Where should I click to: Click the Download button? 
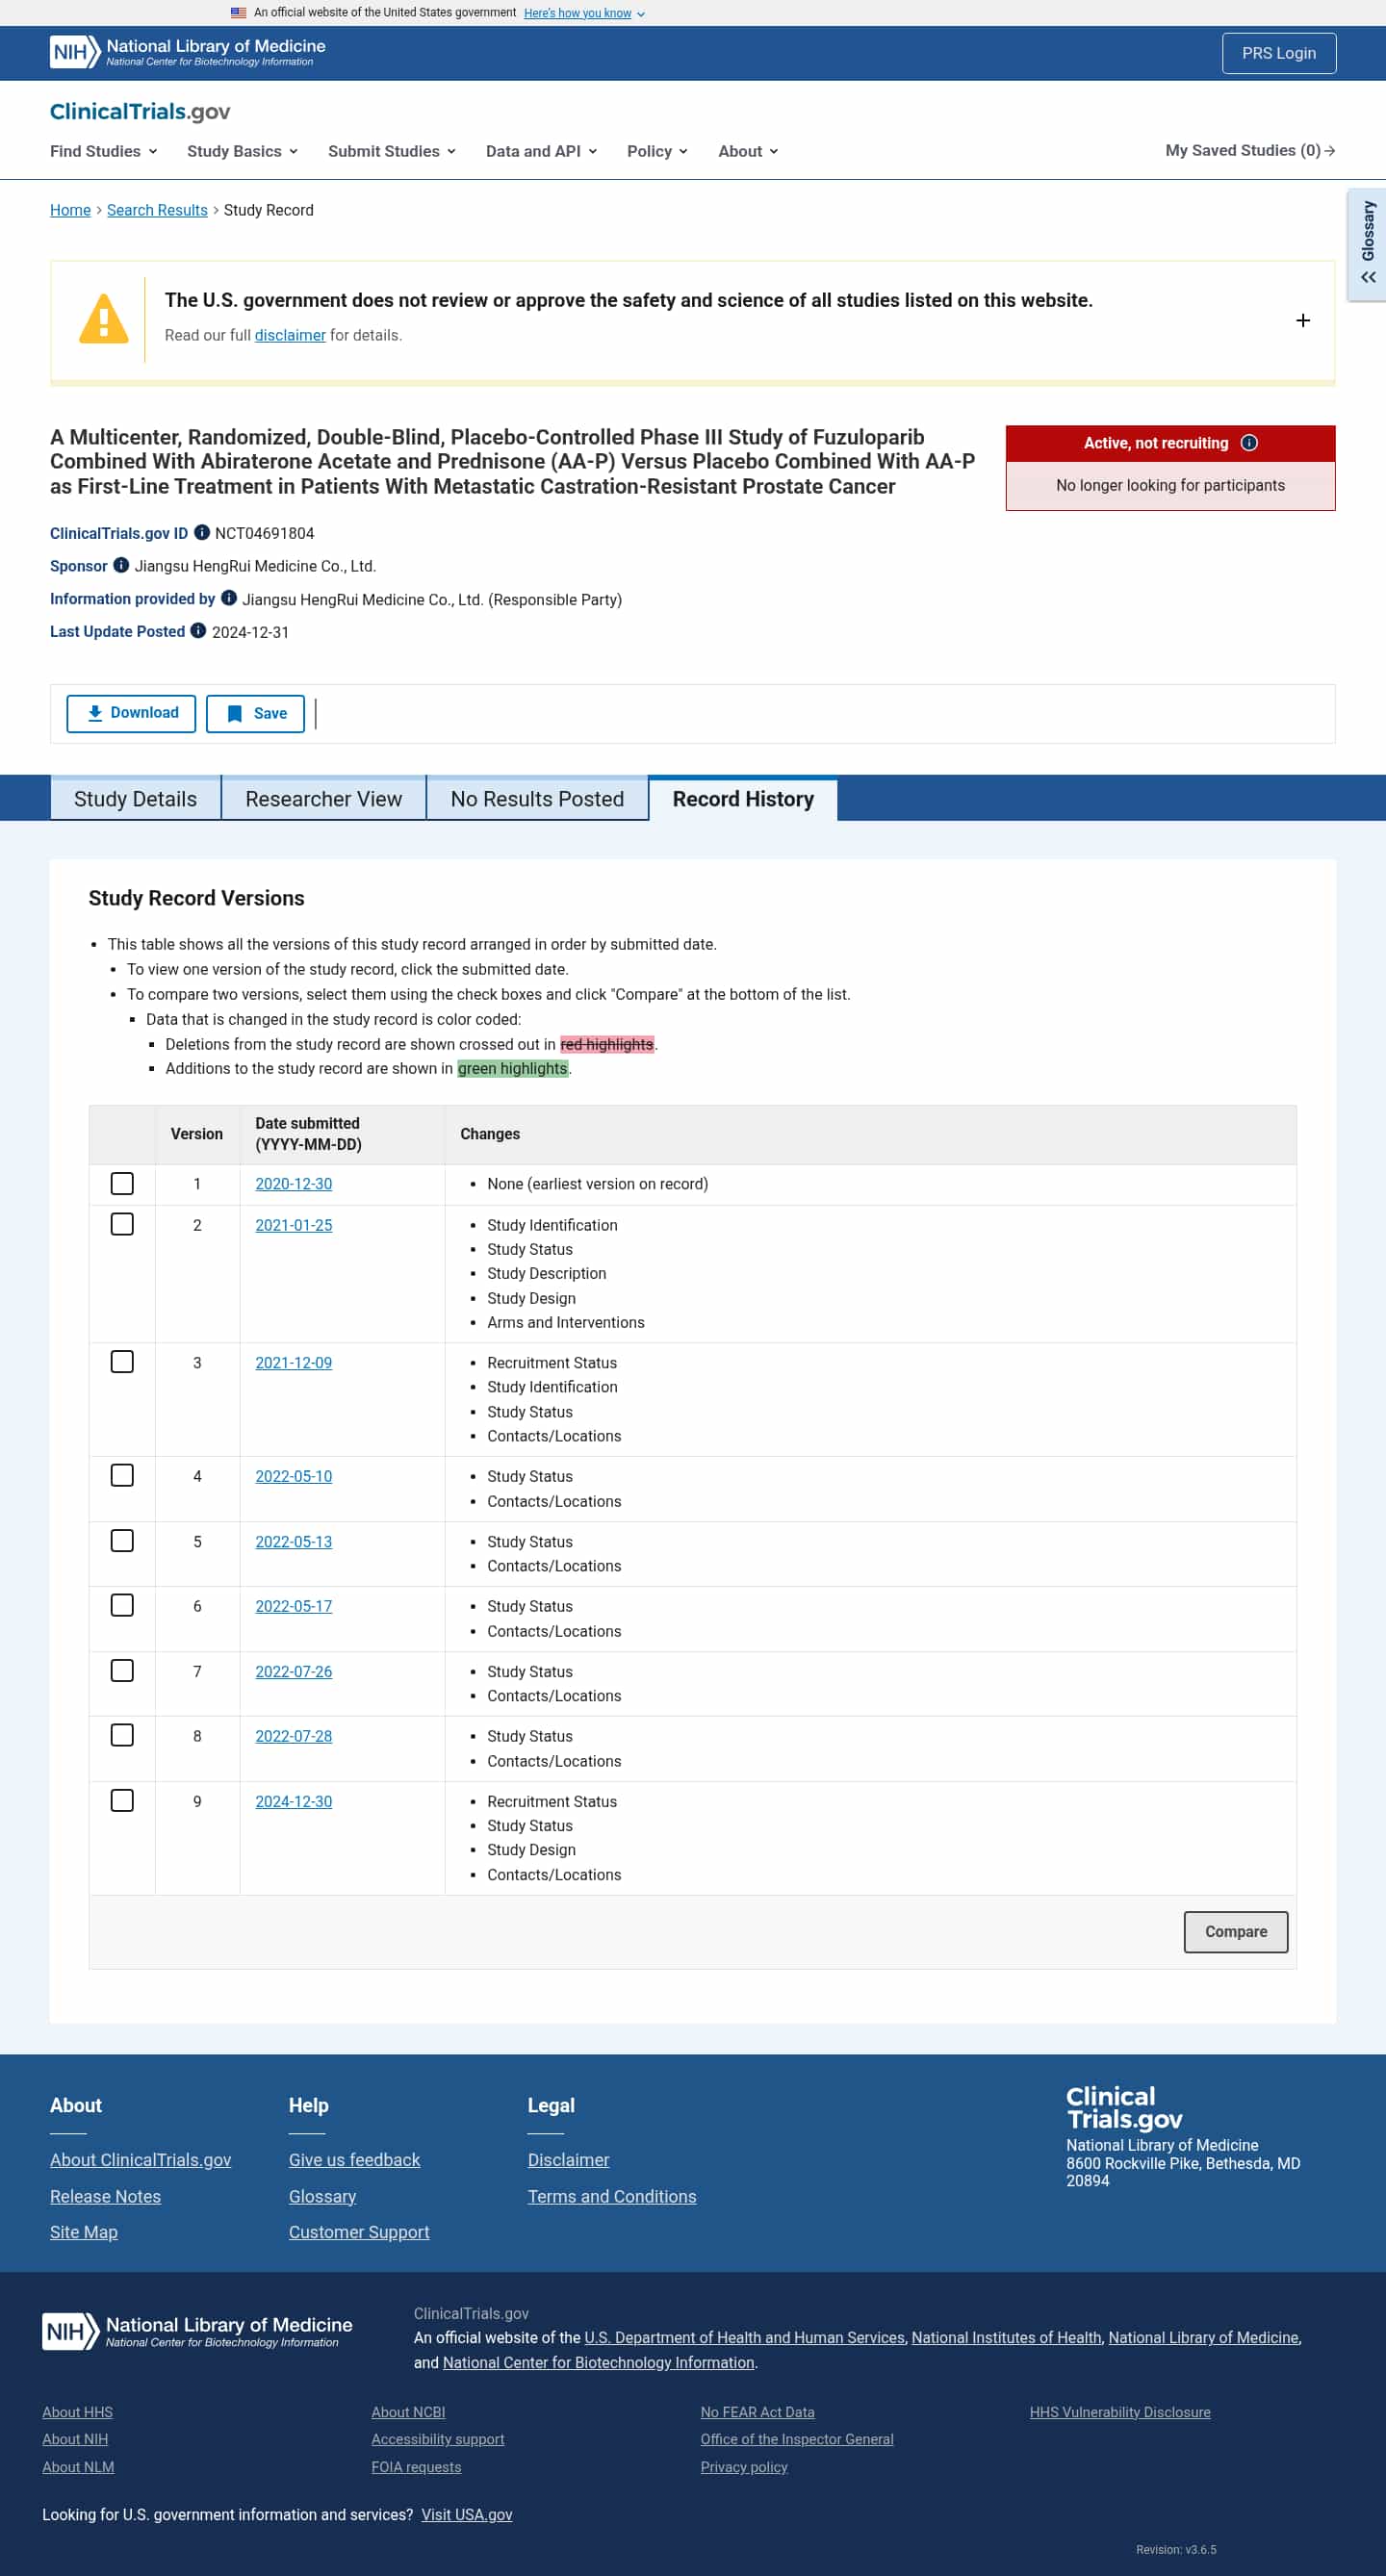pos(131,713)
